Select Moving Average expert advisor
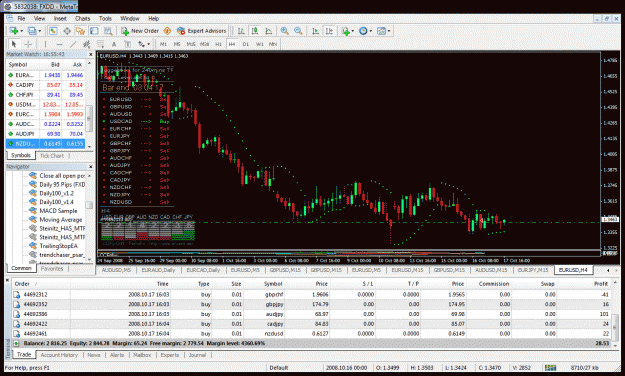The image size is (625, 376). 61,219
